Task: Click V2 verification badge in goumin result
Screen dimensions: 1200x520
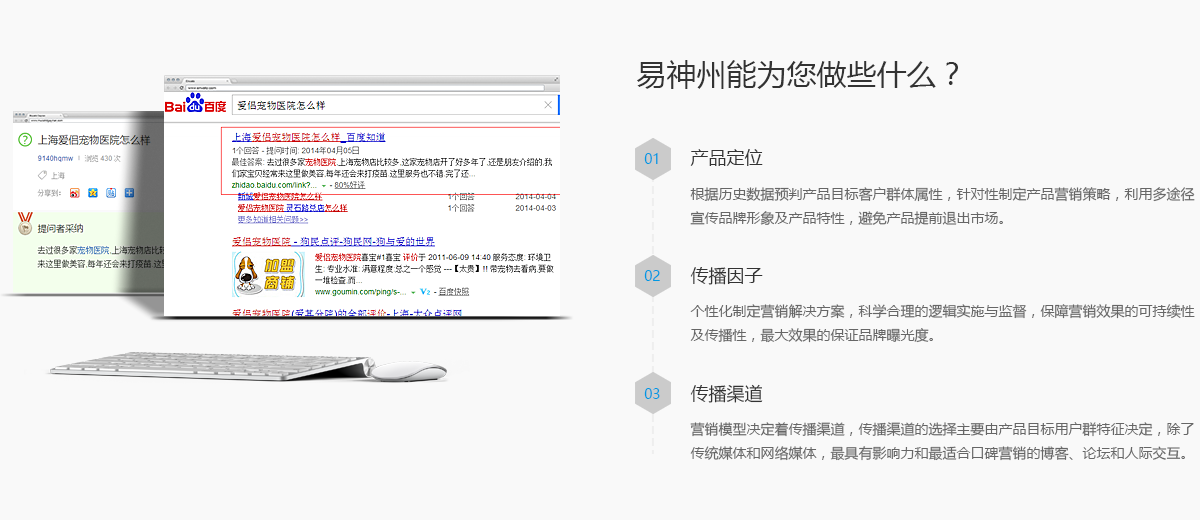Action: tap(425, 292)
